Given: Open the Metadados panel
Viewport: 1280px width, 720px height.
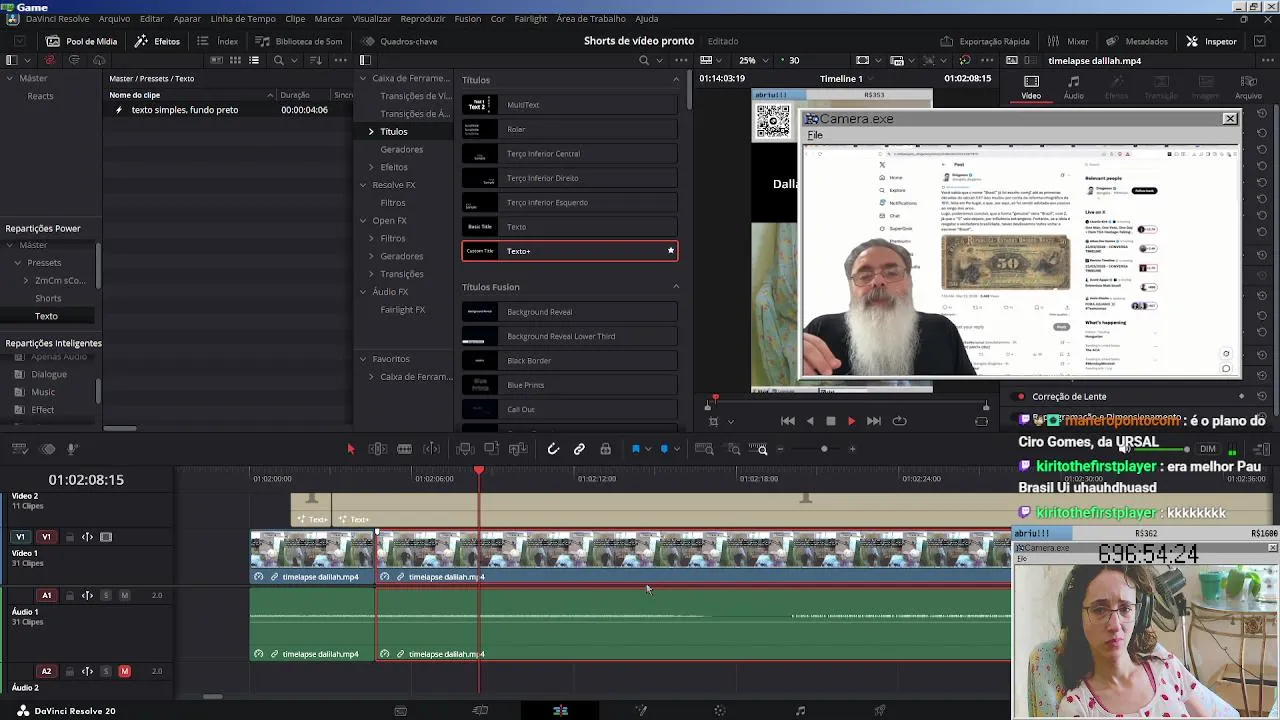Looking at the screenshot, I should (1137, 41).
